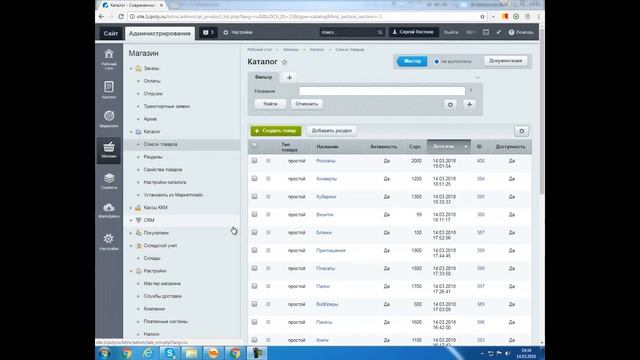Open Skype from the taskbar

click(x=169, y=353)
